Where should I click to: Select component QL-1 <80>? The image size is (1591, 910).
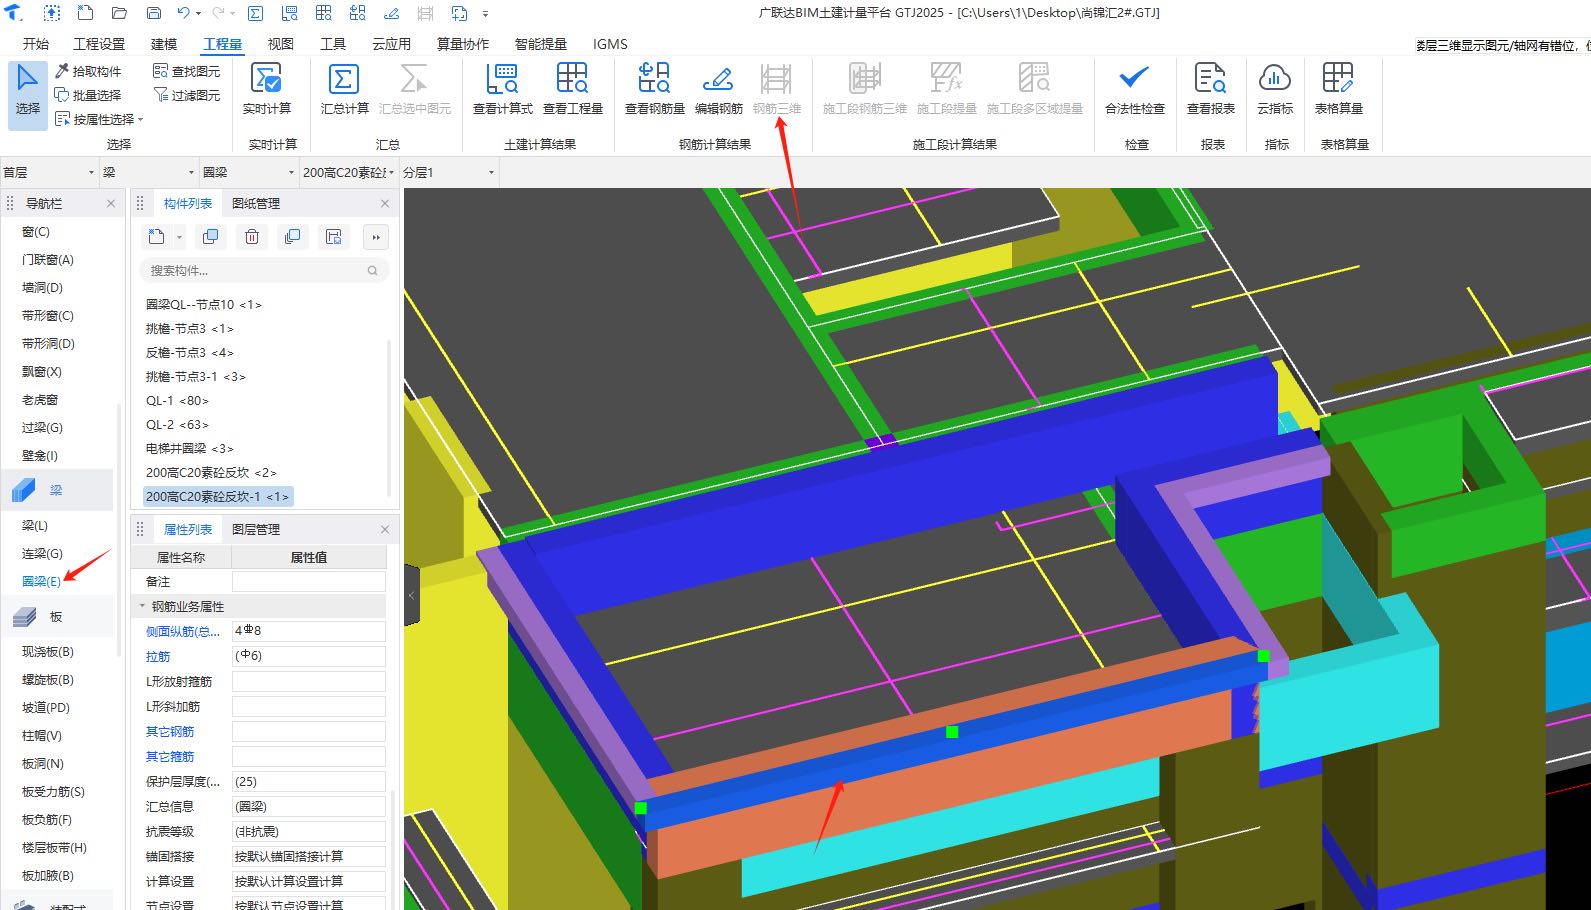pos(177,400)
